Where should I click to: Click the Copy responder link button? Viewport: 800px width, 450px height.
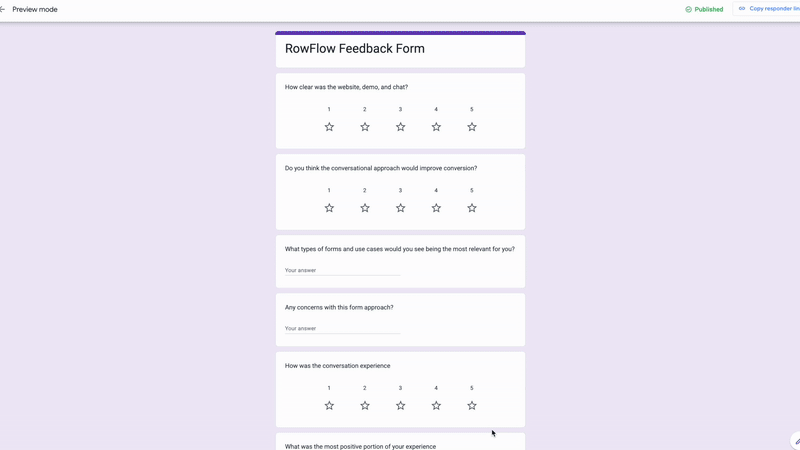click(x=768, y=9)
